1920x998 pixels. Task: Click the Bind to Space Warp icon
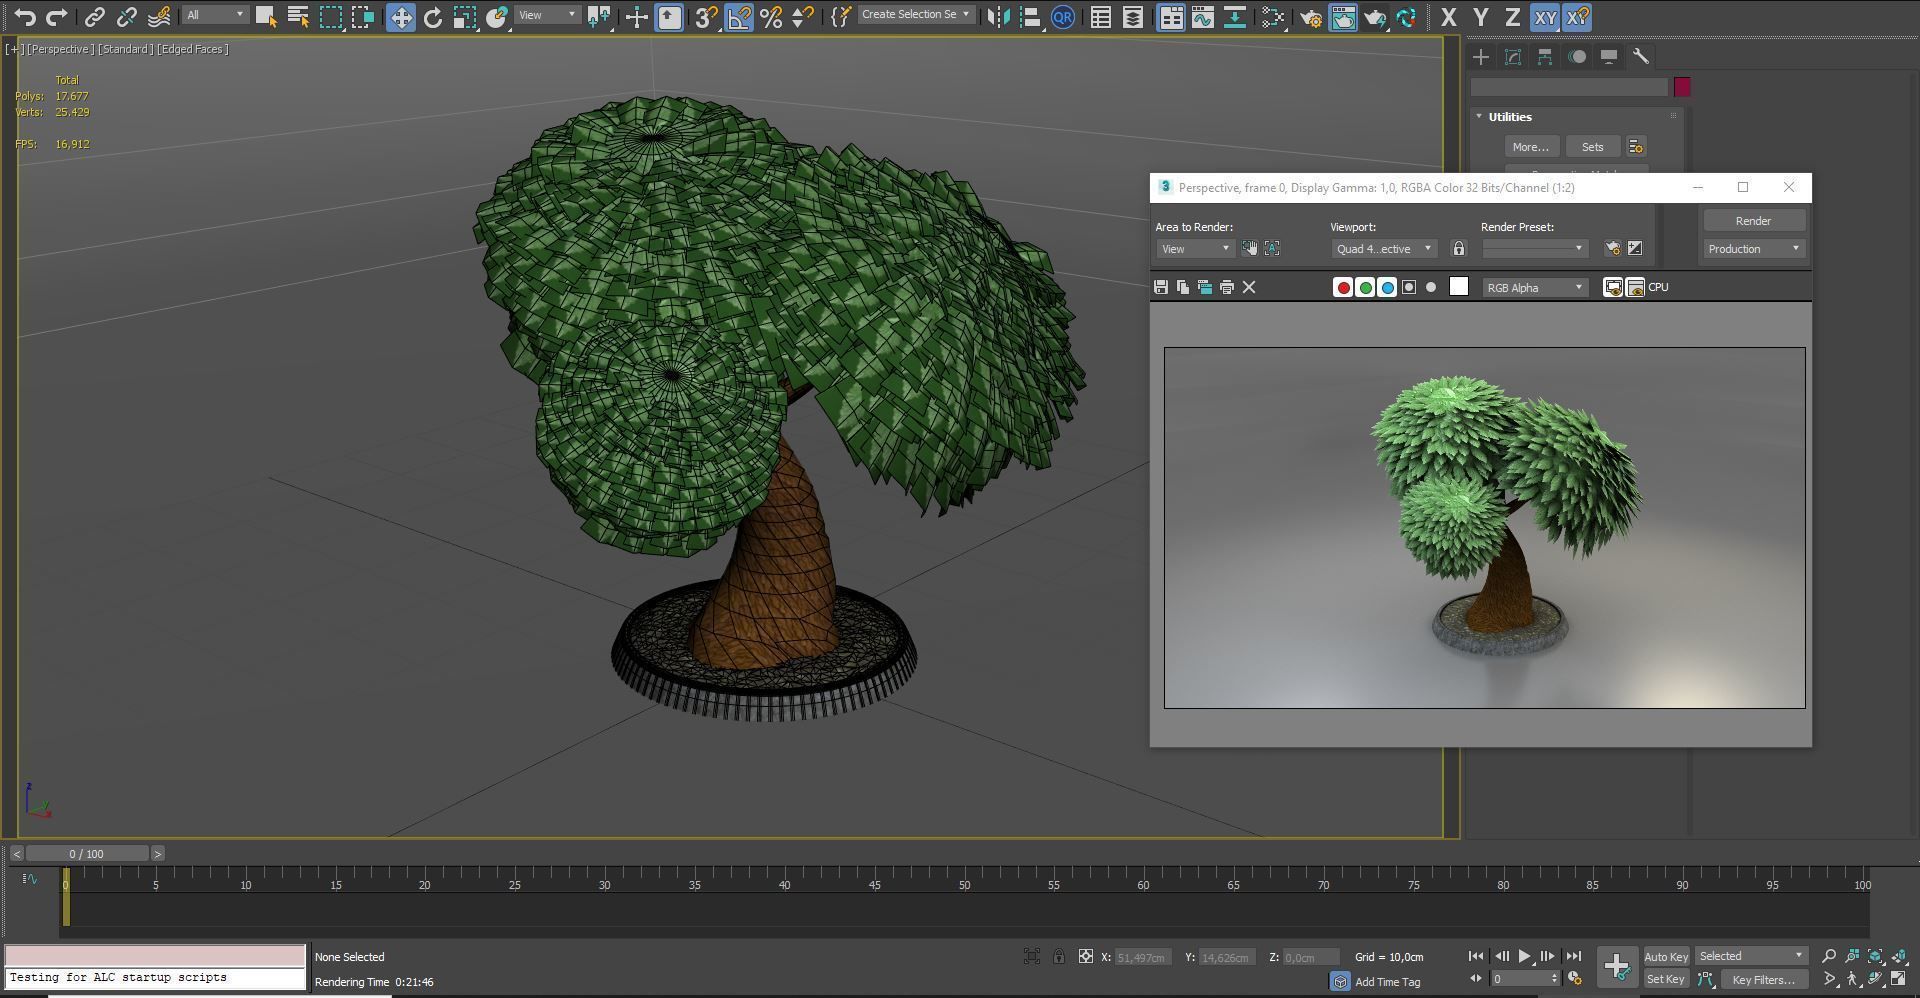click(x=158, y=17)
